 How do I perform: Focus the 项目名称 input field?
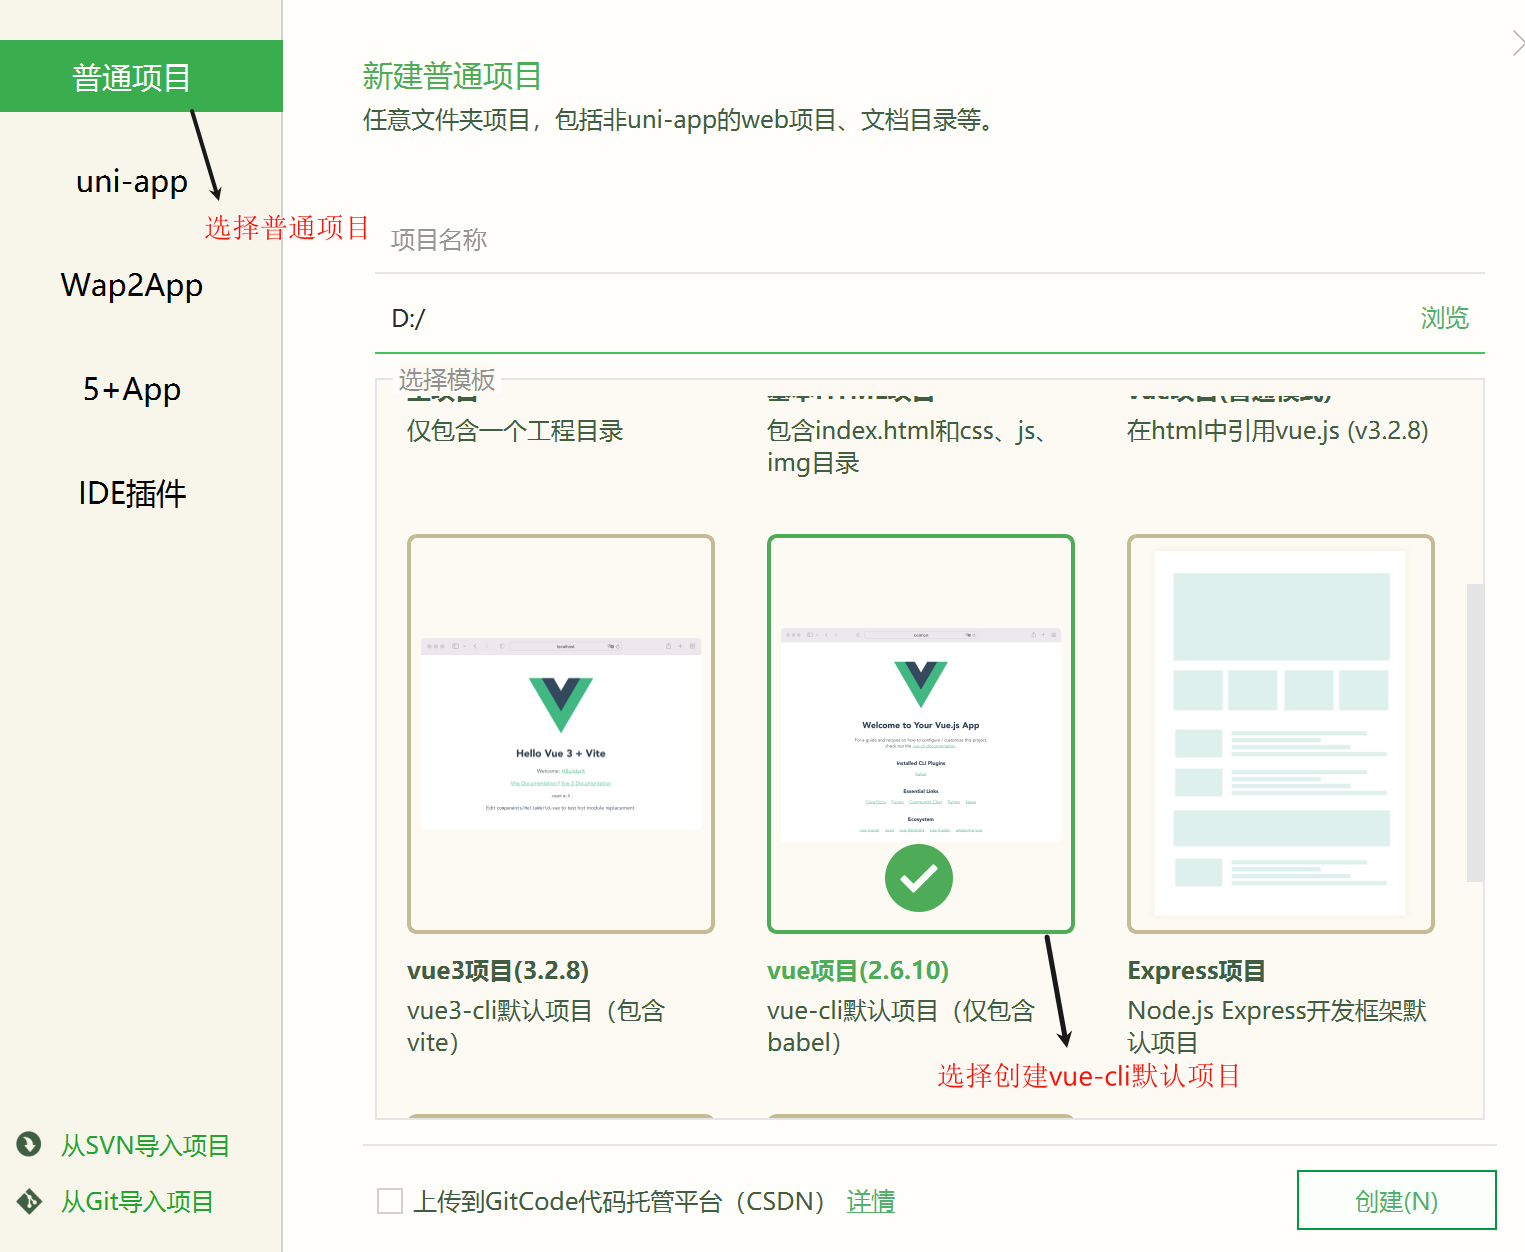[929, 240]
